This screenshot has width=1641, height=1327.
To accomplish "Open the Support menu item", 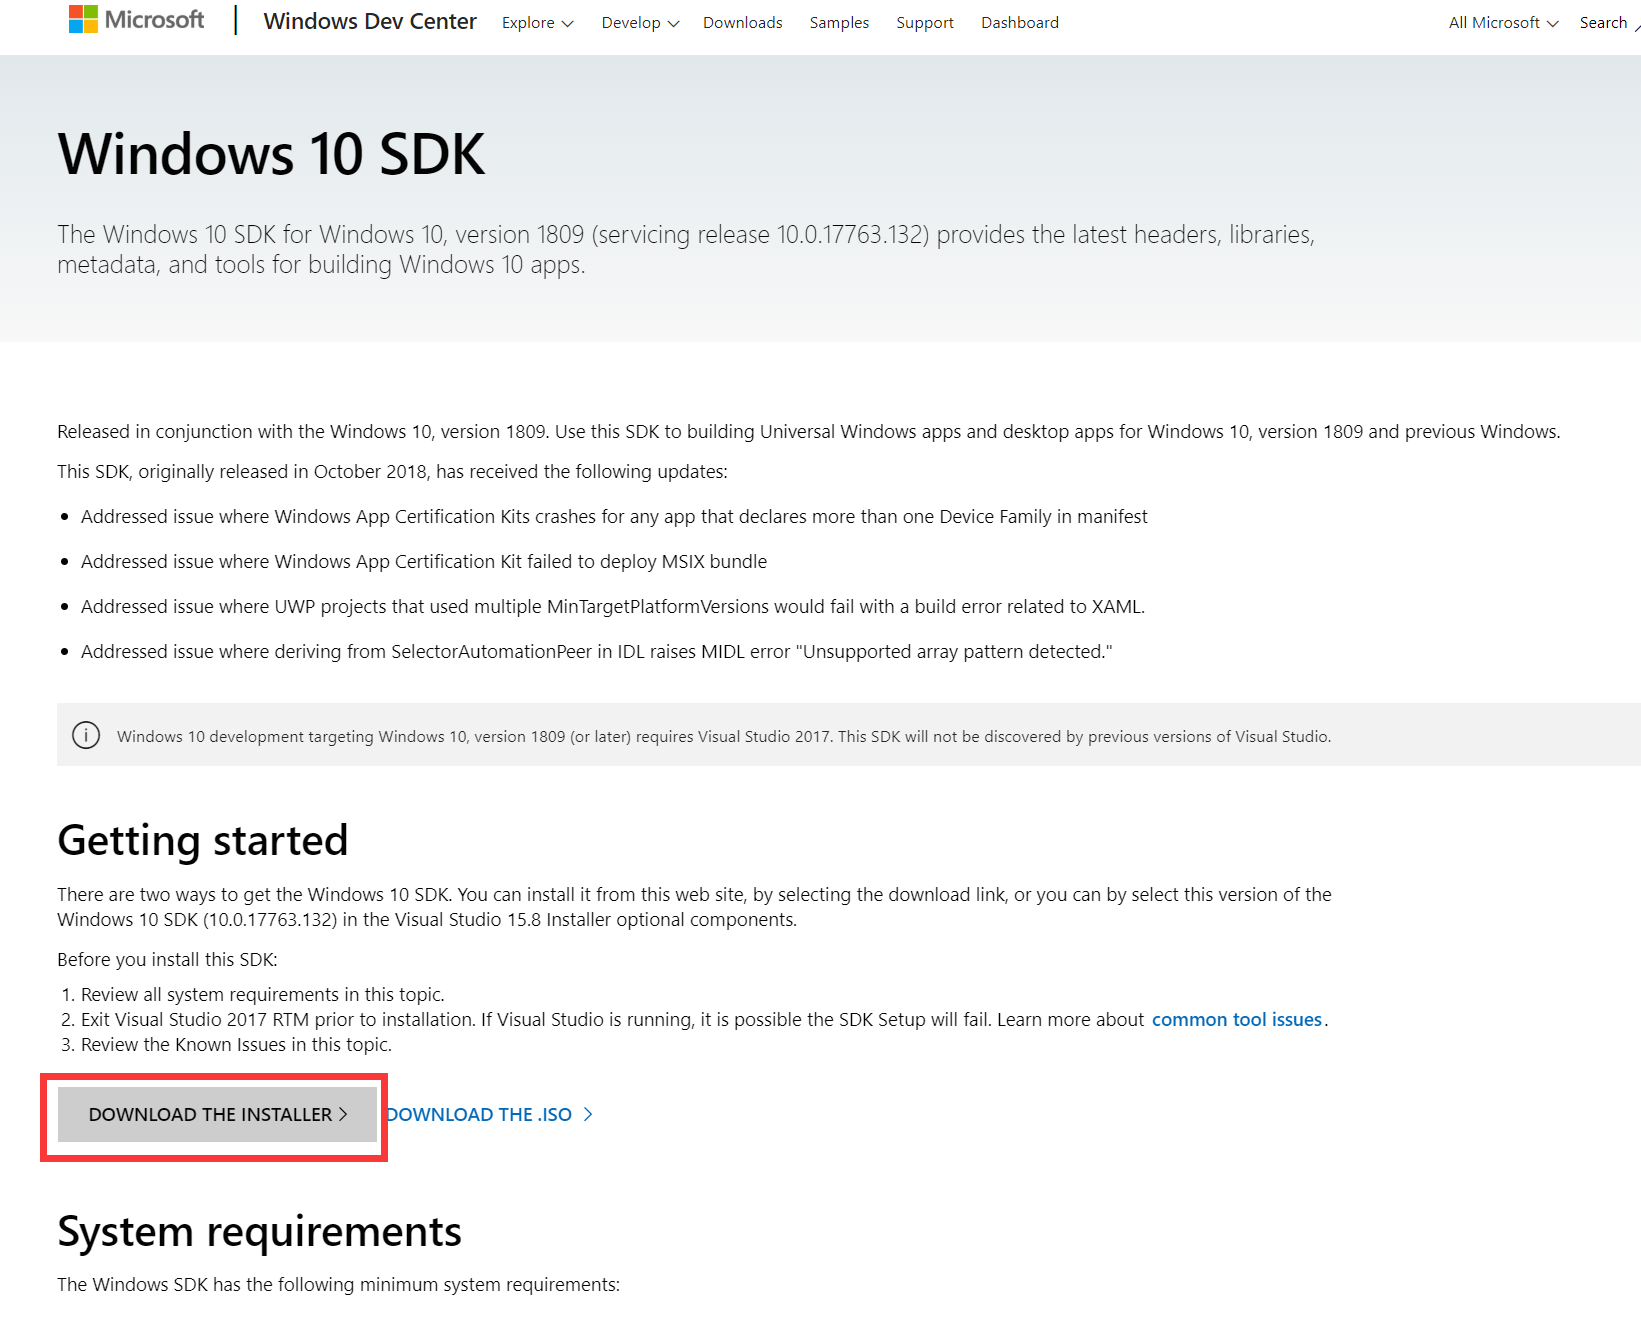I will 924,22.
